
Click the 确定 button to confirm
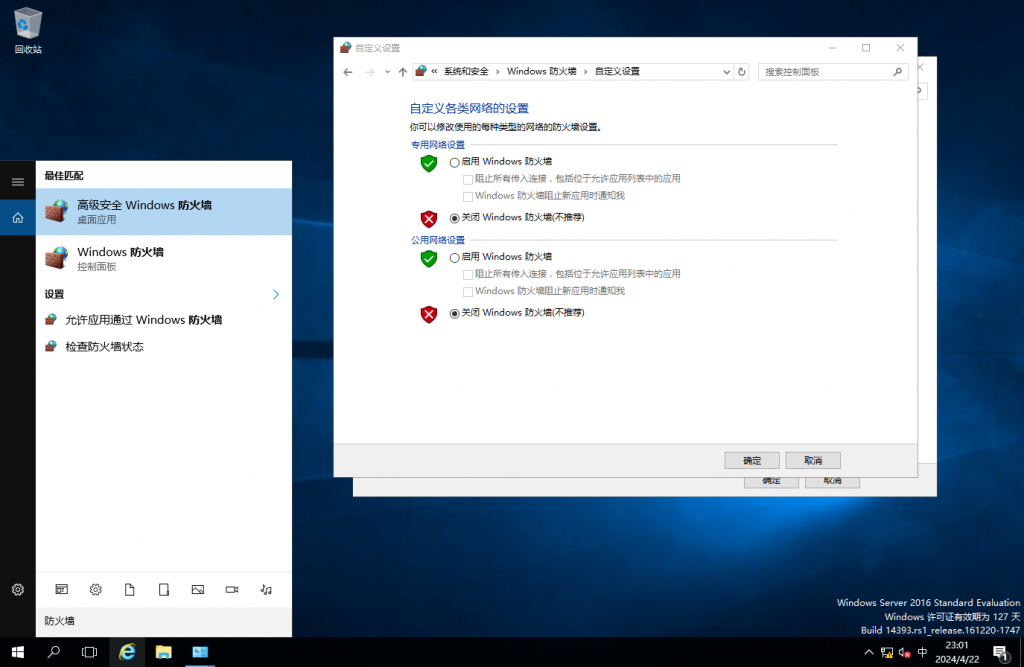click(x=752, y=461)
